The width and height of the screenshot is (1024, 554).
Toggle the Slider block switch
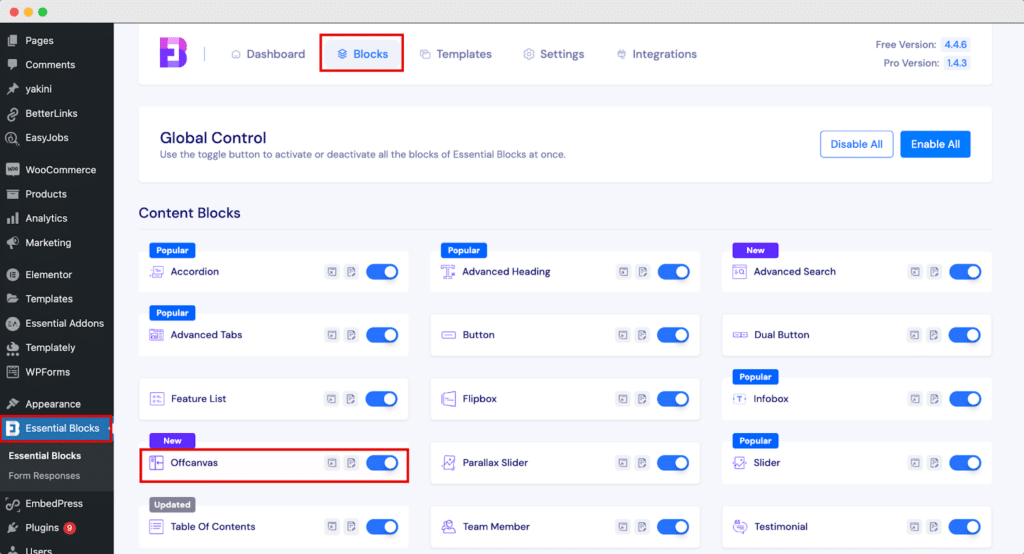click(965, 463)
